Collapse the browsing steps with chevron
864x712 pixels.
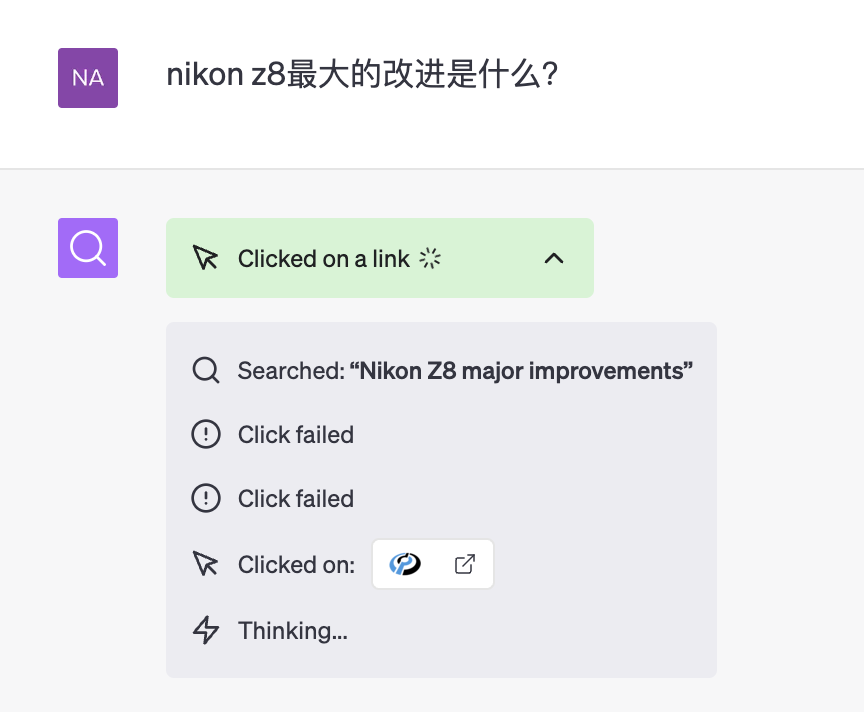click(553, 259)
